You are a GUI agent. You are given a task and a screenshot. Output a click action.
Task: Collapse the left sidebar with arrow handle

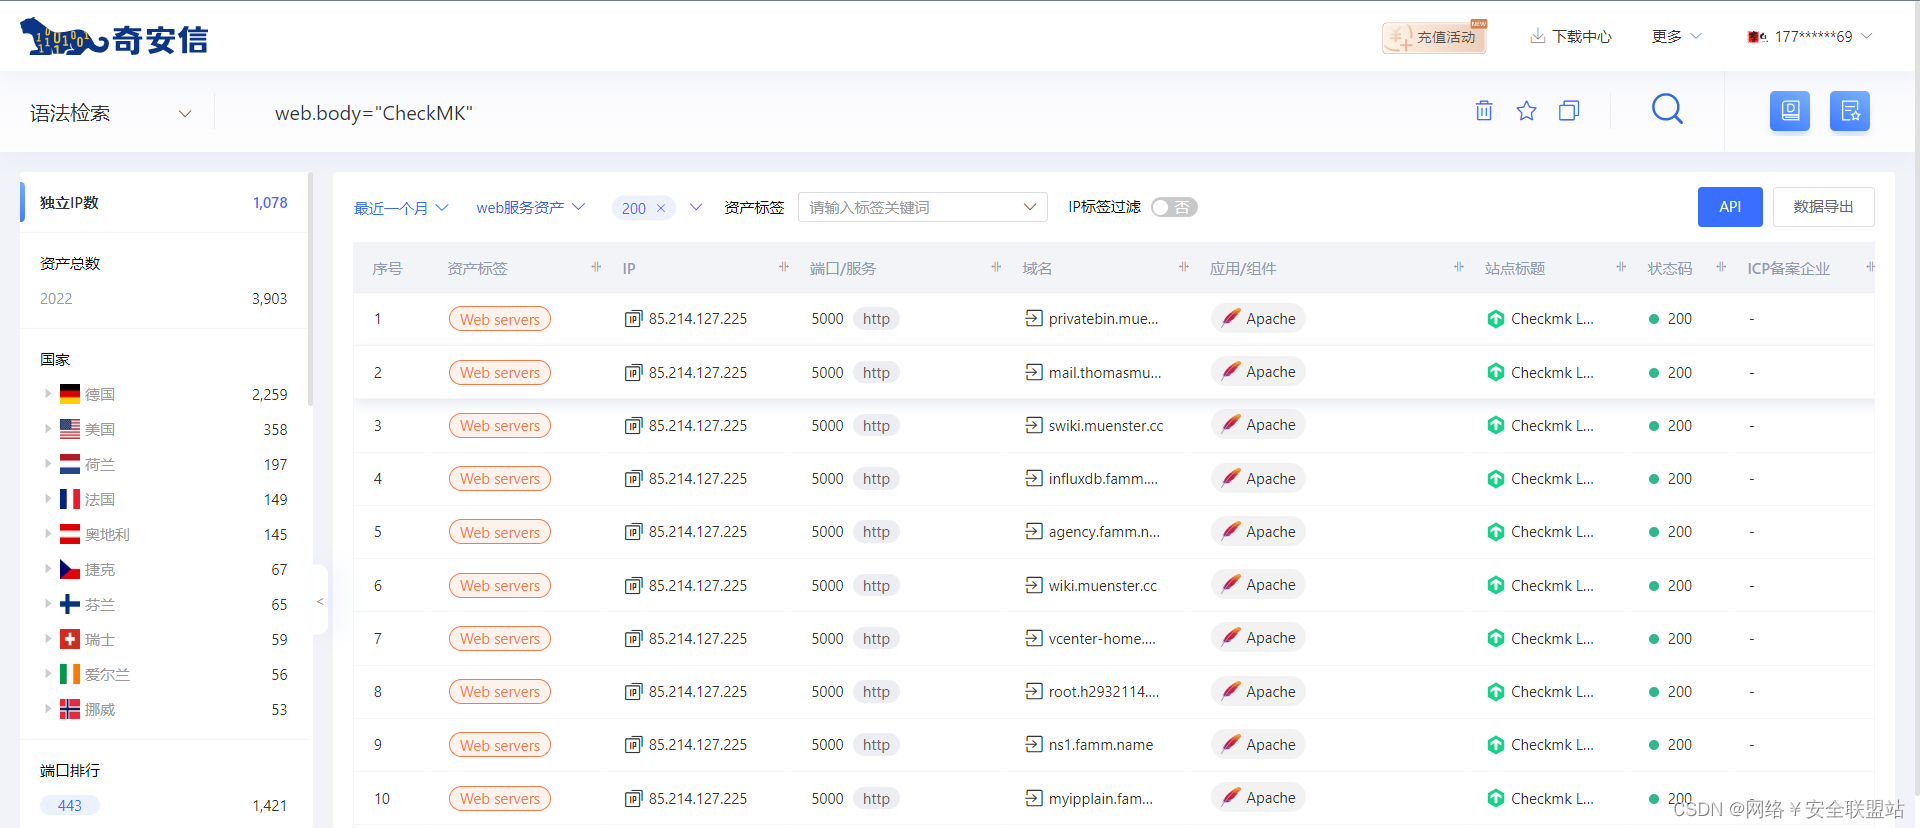pos(320,601)
